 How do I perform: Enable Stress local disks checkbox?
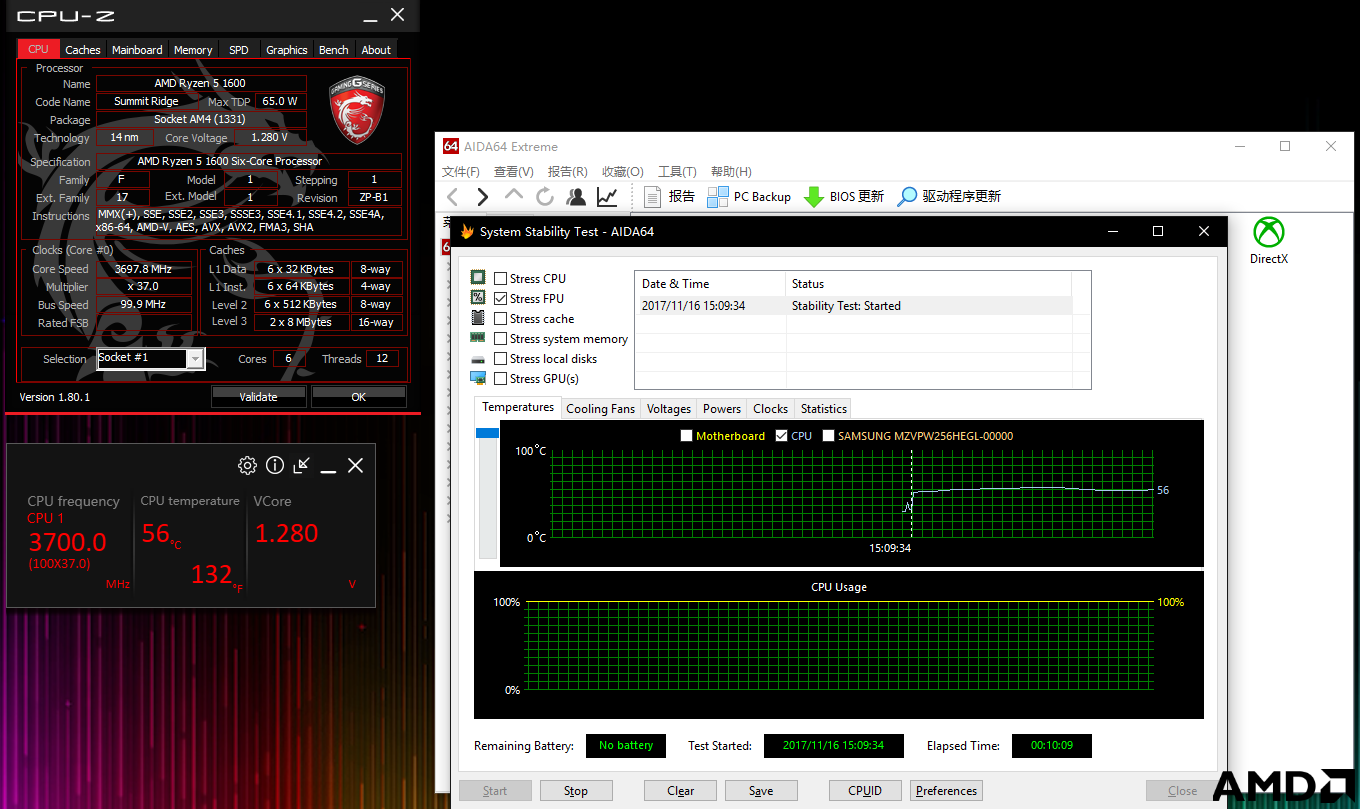[500, 359]
